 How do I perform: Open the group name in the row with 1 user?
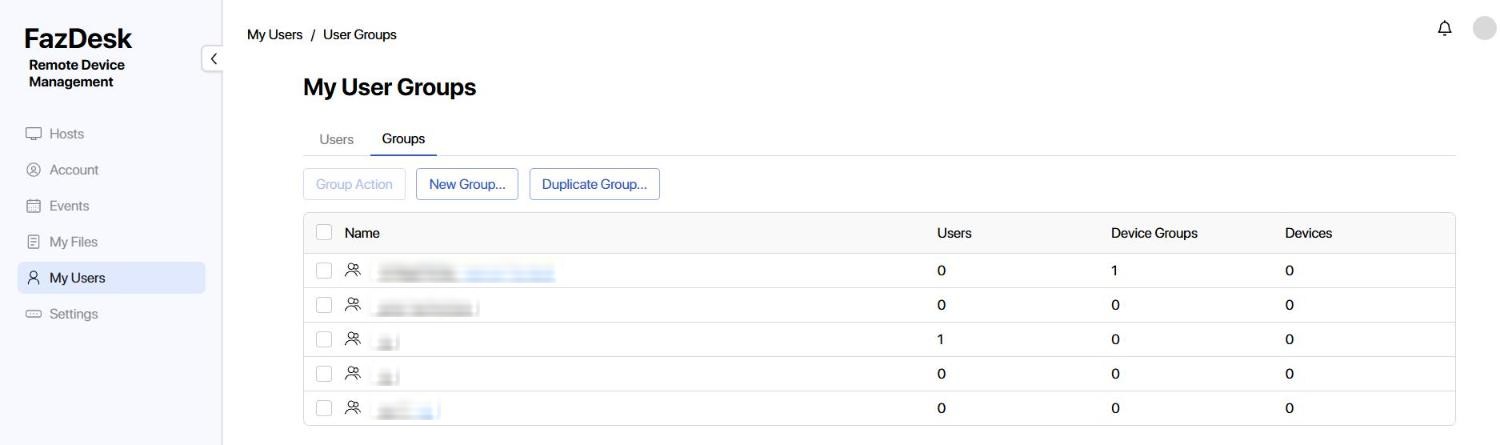pos(387,340)
